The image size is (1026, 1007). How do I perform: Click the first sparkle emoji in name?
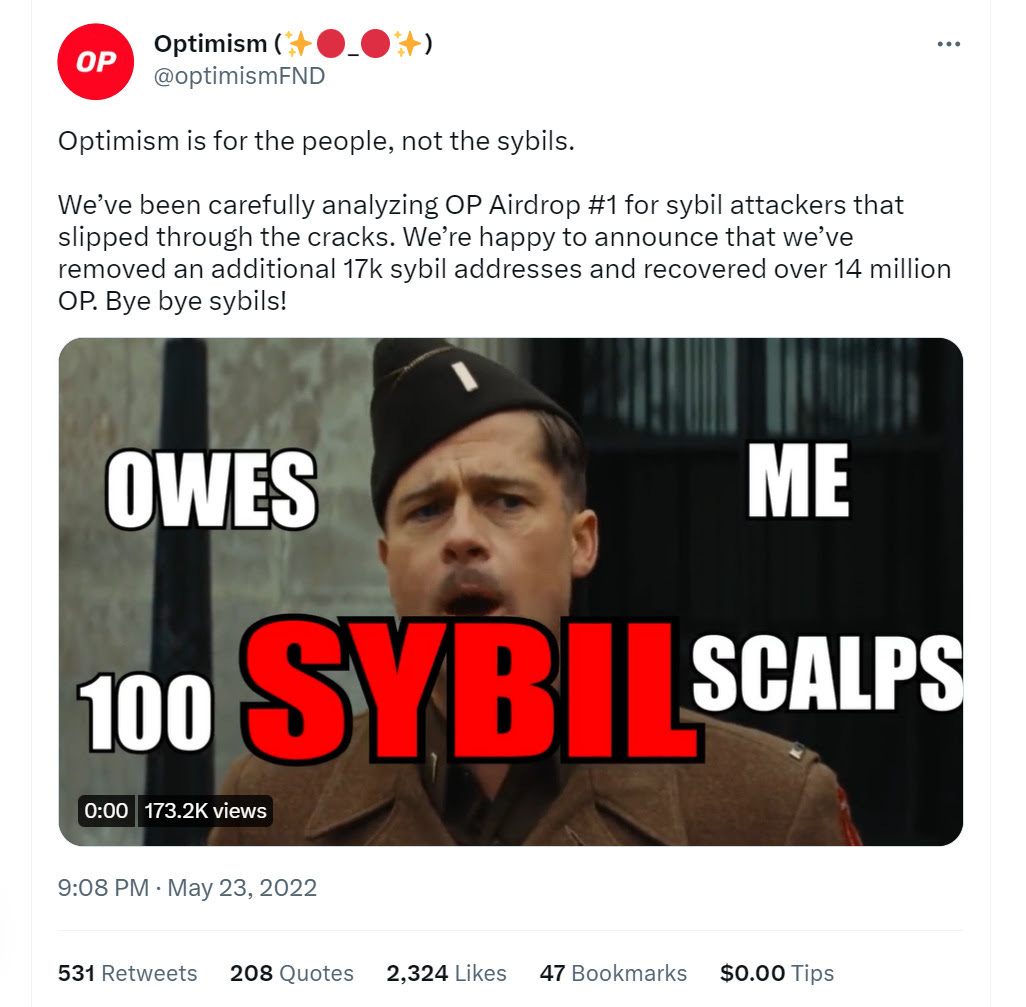(x=299, y=44)
